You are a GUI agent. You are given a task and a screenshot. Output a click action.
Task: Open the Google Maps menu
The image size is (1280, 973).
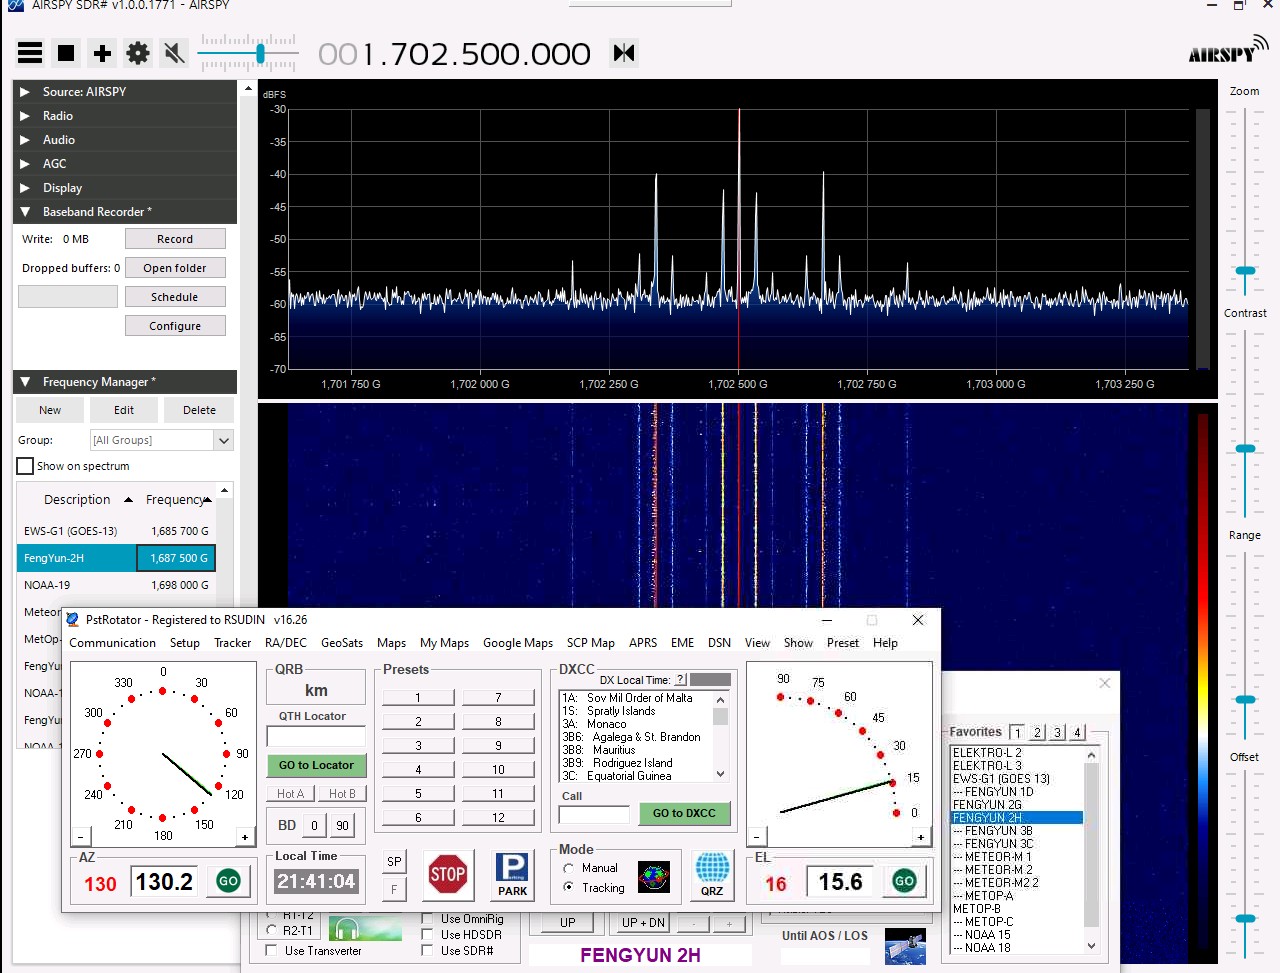[x=518, y=643]
